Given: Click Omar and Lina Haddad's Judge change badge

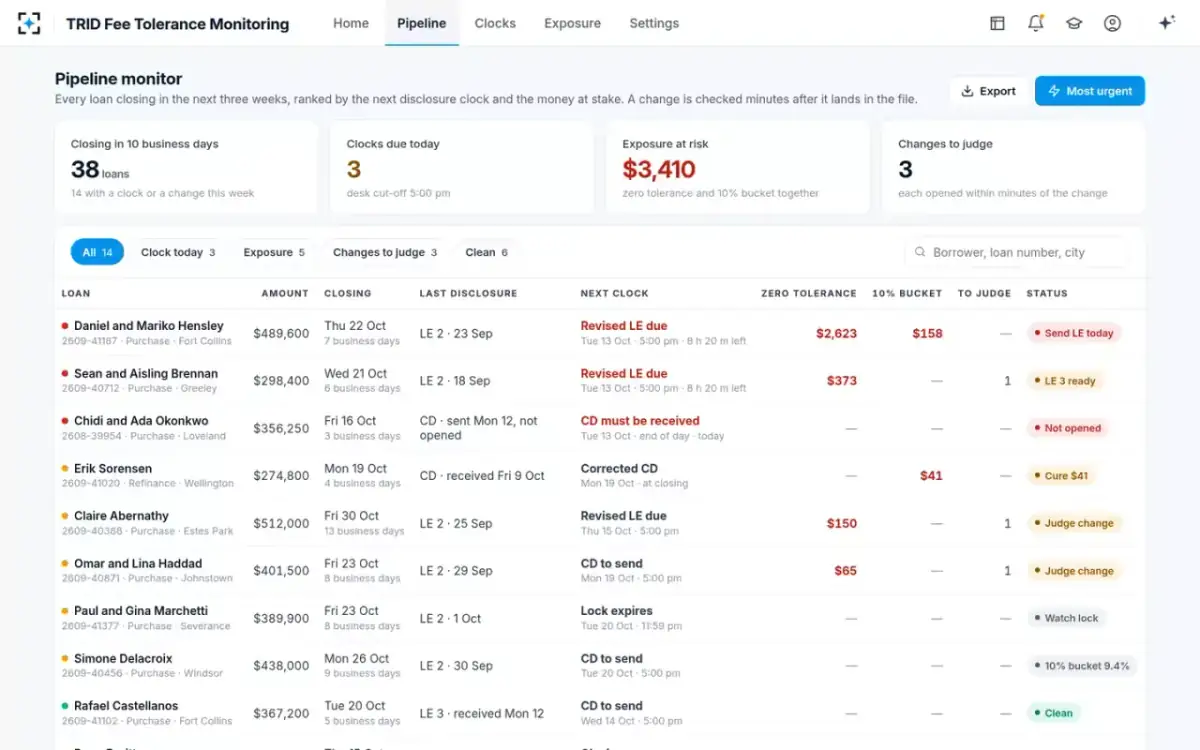Looking at the screenshot, I should click(1074, 571).
